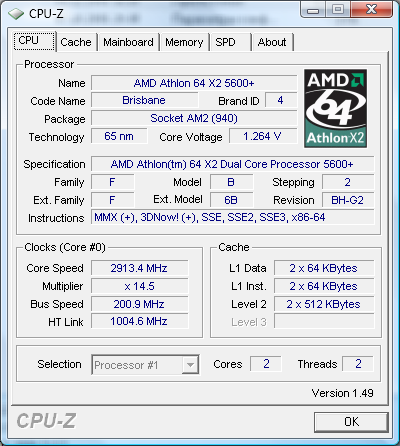
Task: Click the Multiplier value x 14.5
Action: (x=139, y=286)
